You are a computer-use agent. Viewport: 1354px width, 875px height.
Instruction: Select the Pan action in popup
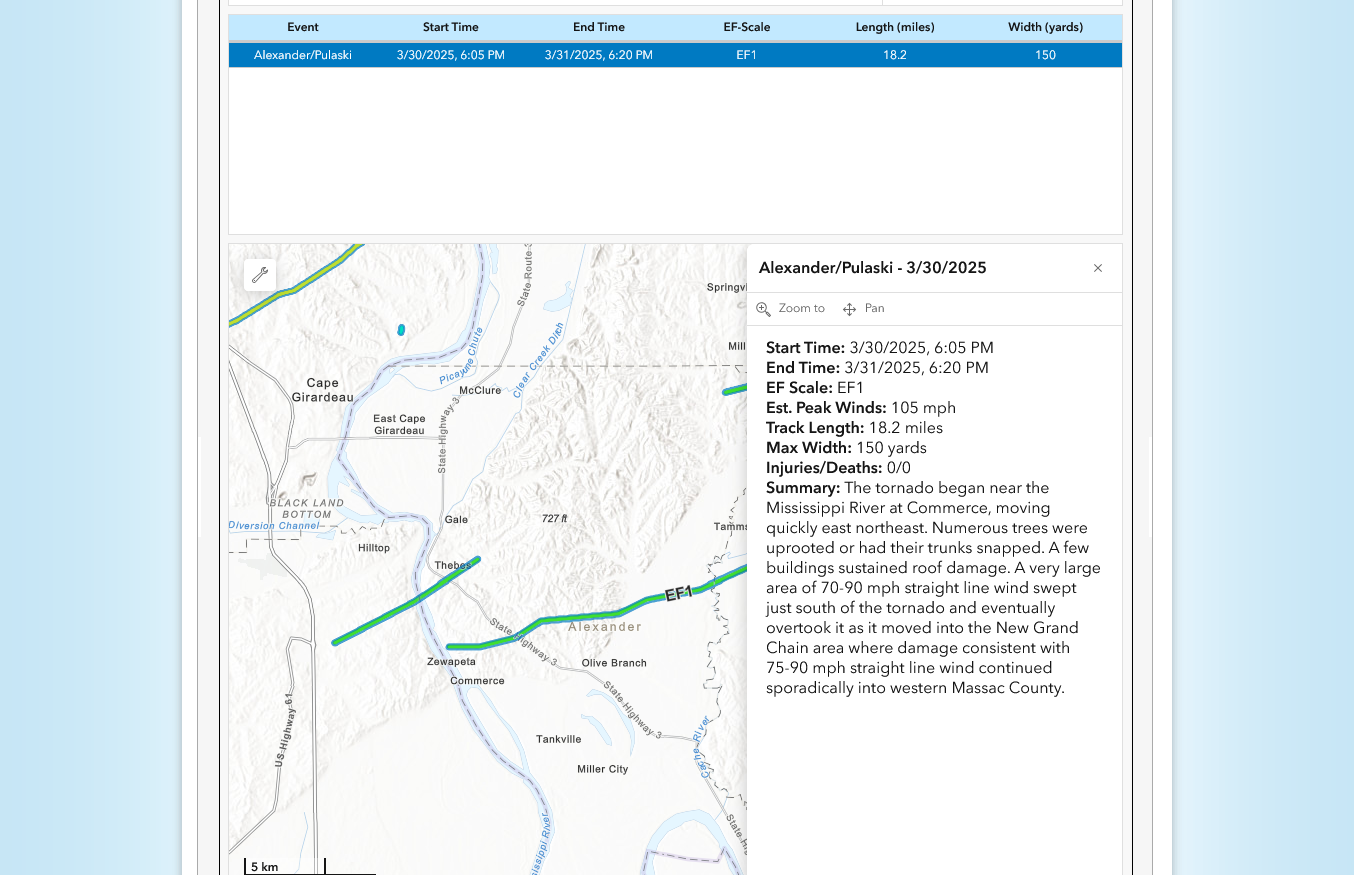[x=864, y=309]
